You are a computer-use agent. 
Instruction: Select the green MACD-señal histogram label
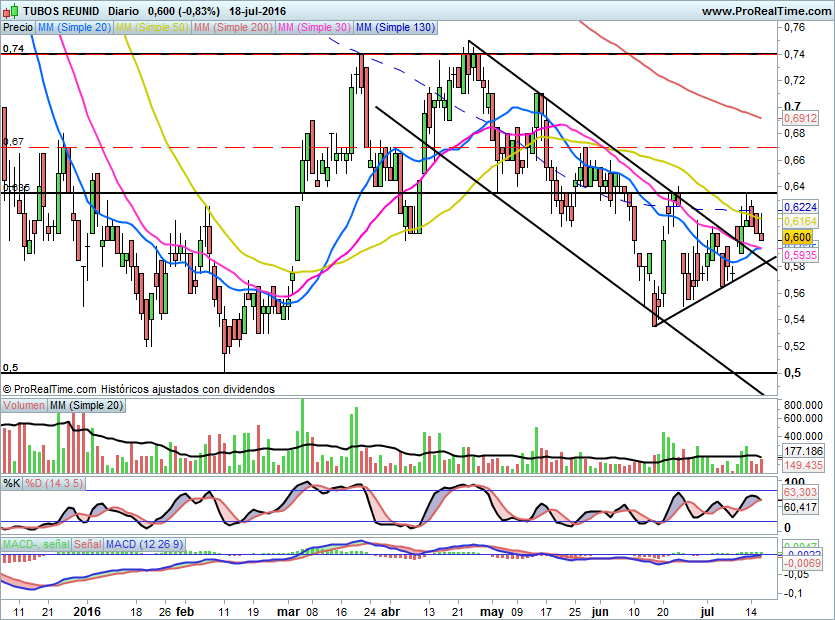pos(35,543)
